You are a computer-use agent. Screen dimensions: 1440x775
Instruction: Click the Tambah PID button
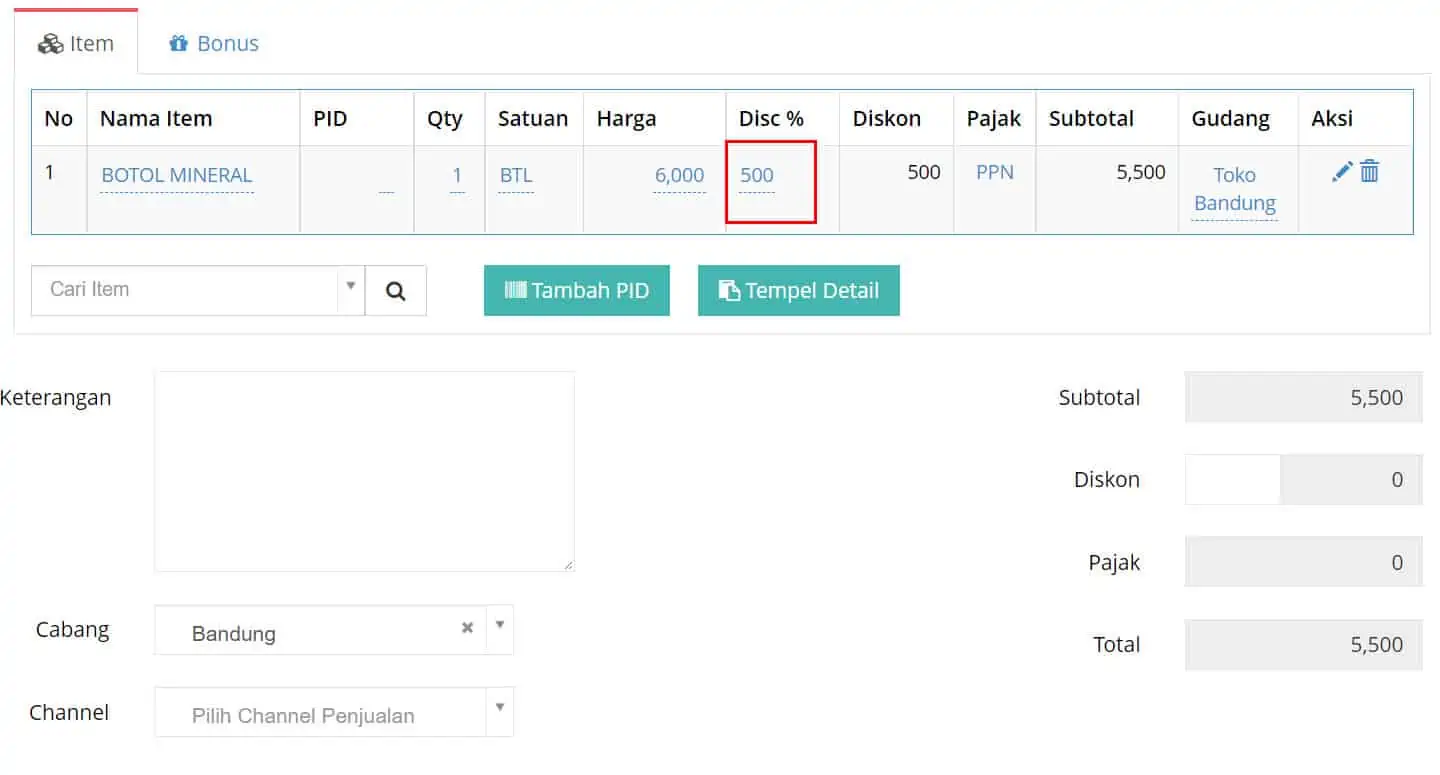(577, 290)
